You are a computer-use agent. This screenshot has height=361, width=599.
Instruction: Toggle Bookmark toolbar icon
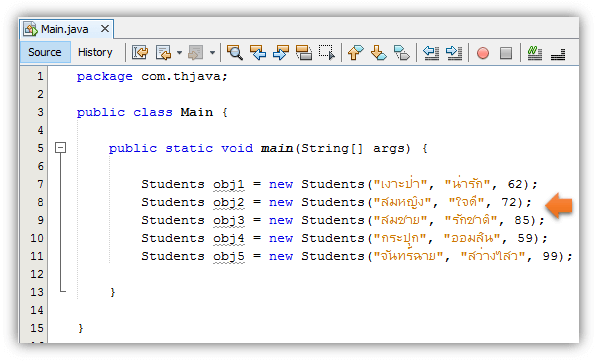pyautogui.click(x=401, y=52)
